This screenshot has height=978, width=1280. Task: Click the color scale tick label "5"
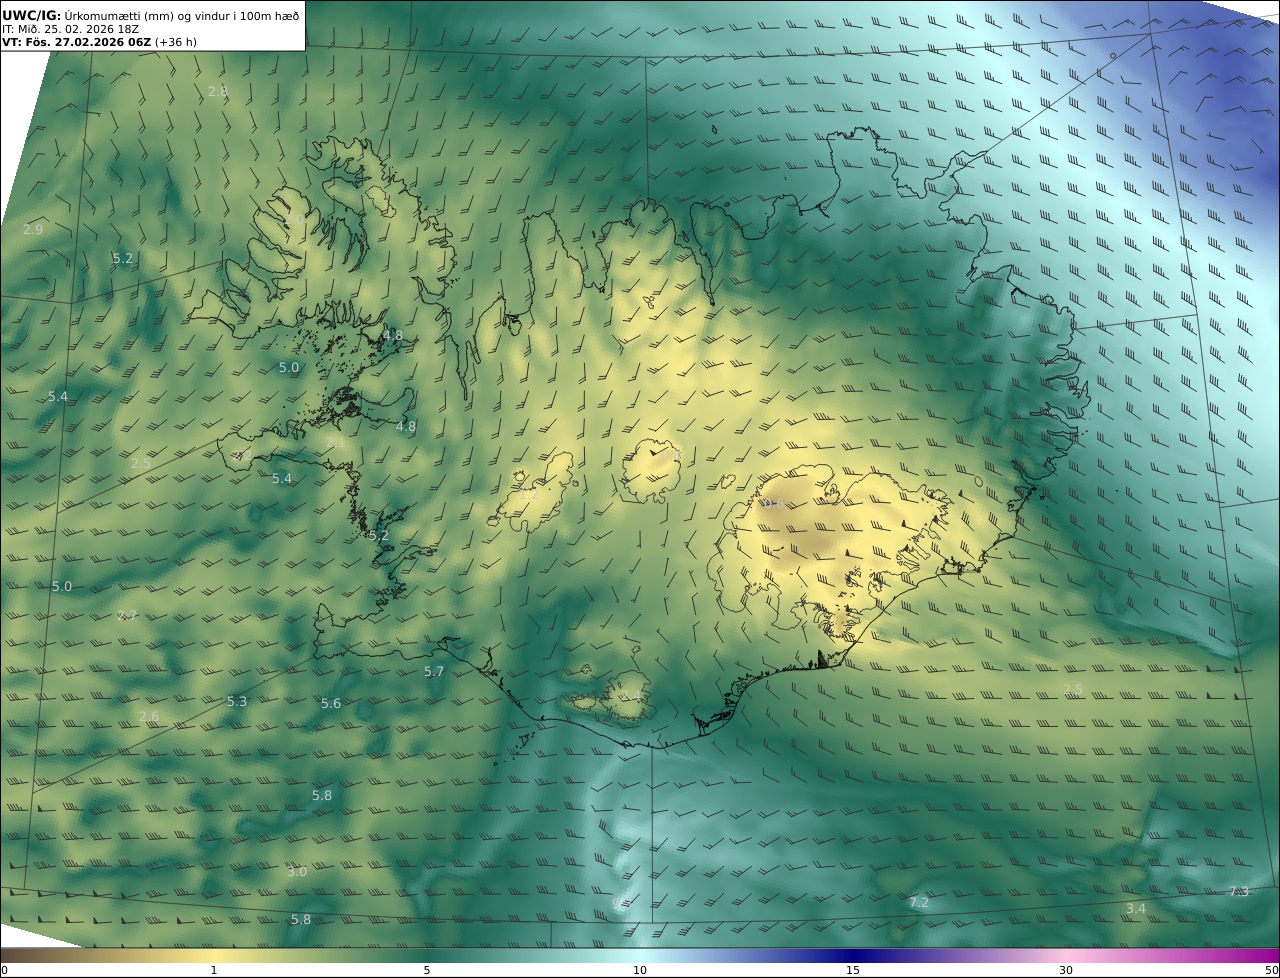[427, 970]
